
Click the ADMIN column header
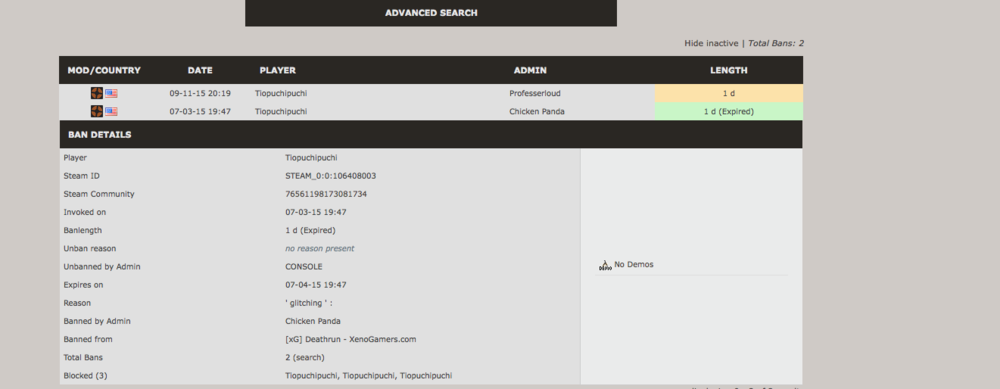(x=530, y=70)
